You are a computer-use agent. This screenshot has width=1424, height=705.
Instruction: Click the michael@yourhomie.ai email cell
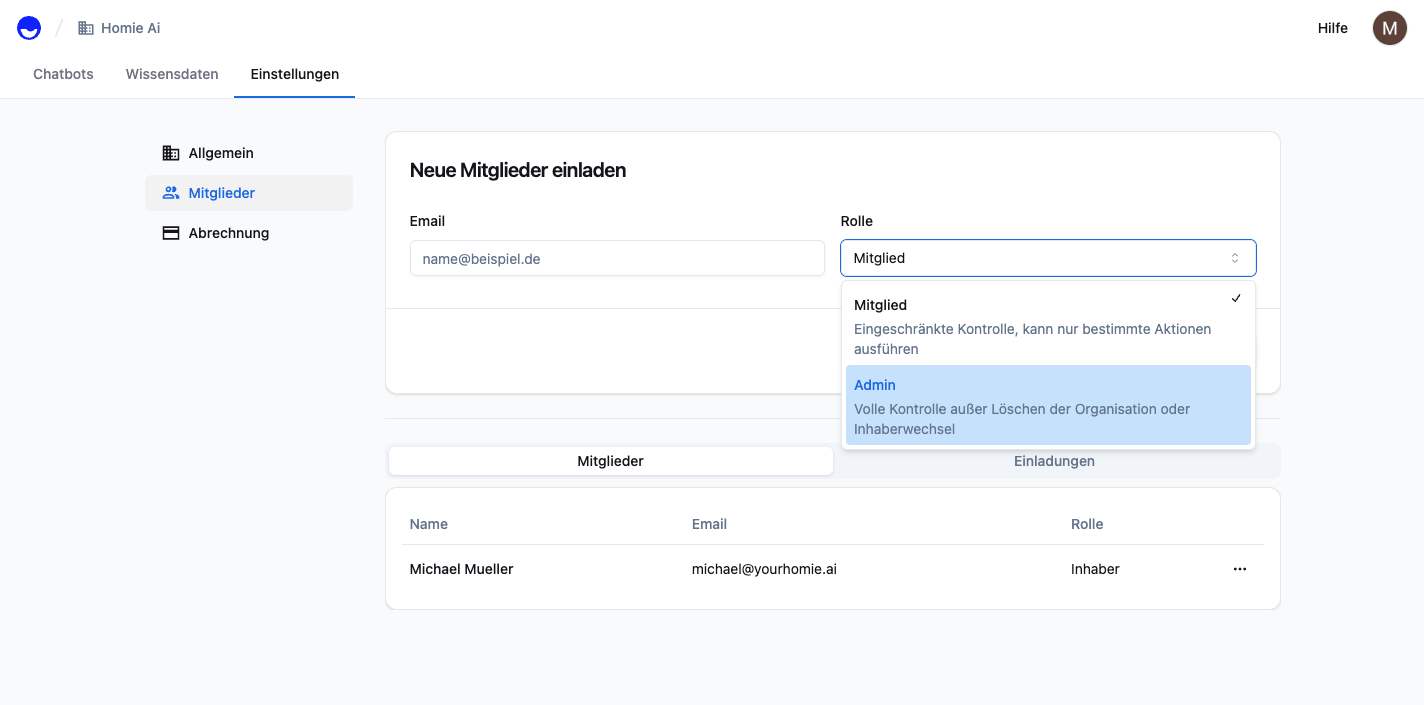click(764, 569)
